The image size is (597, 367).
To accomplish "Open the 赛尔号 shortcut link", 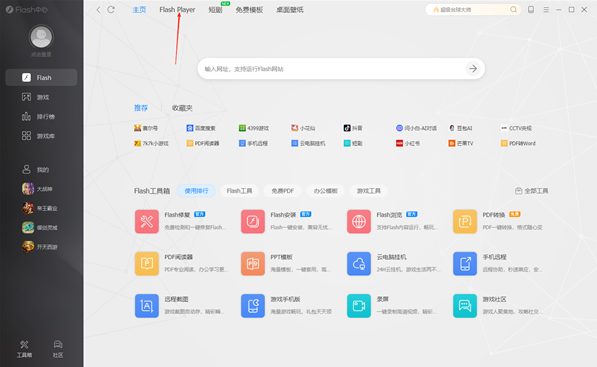I will point(146,128).
